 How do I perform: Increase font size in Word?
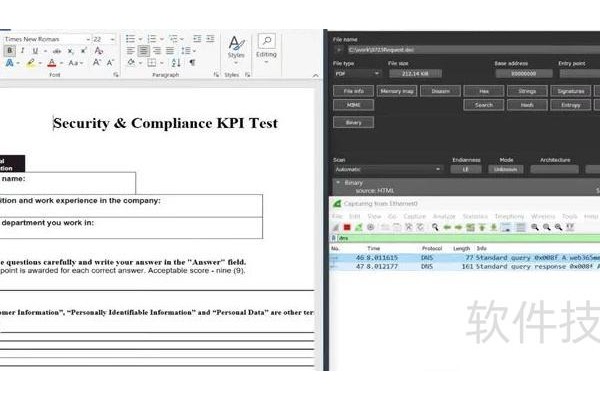tap(97, 63)
